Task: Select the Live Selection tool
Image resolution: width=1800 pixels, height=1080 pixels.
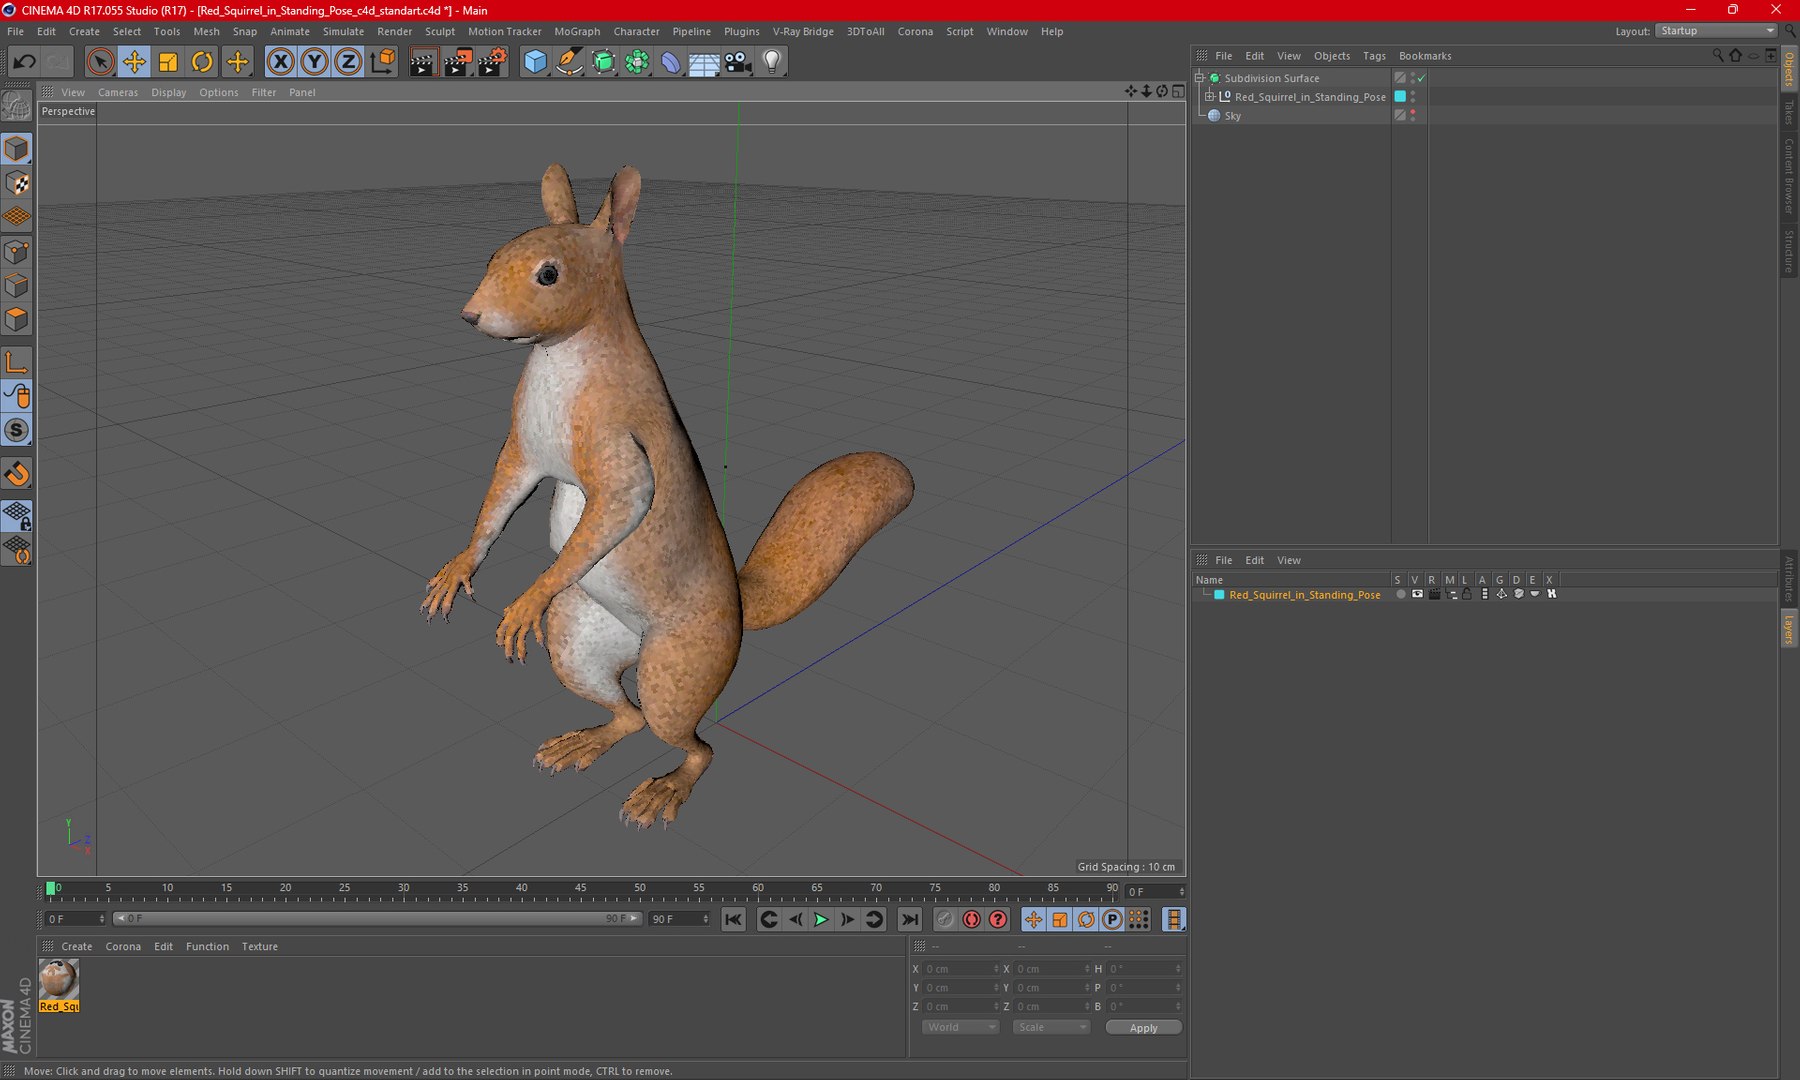Action: tap(100, 62)
